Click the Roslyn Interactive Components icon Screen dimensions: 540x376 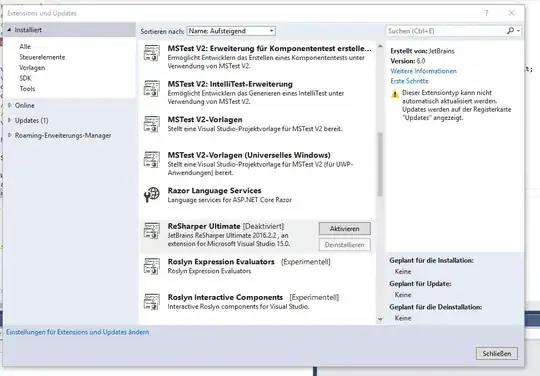point(152,302)
